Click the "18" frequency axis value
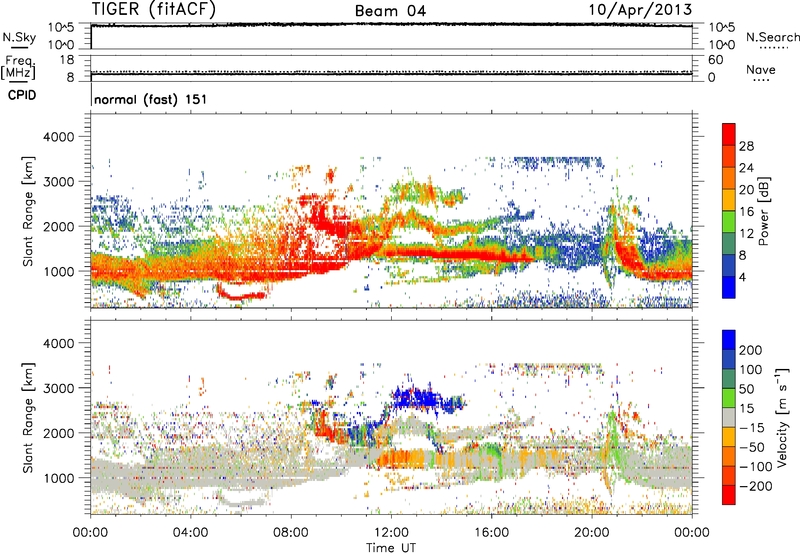Viewport: 800px width, 554px height. 67,60
